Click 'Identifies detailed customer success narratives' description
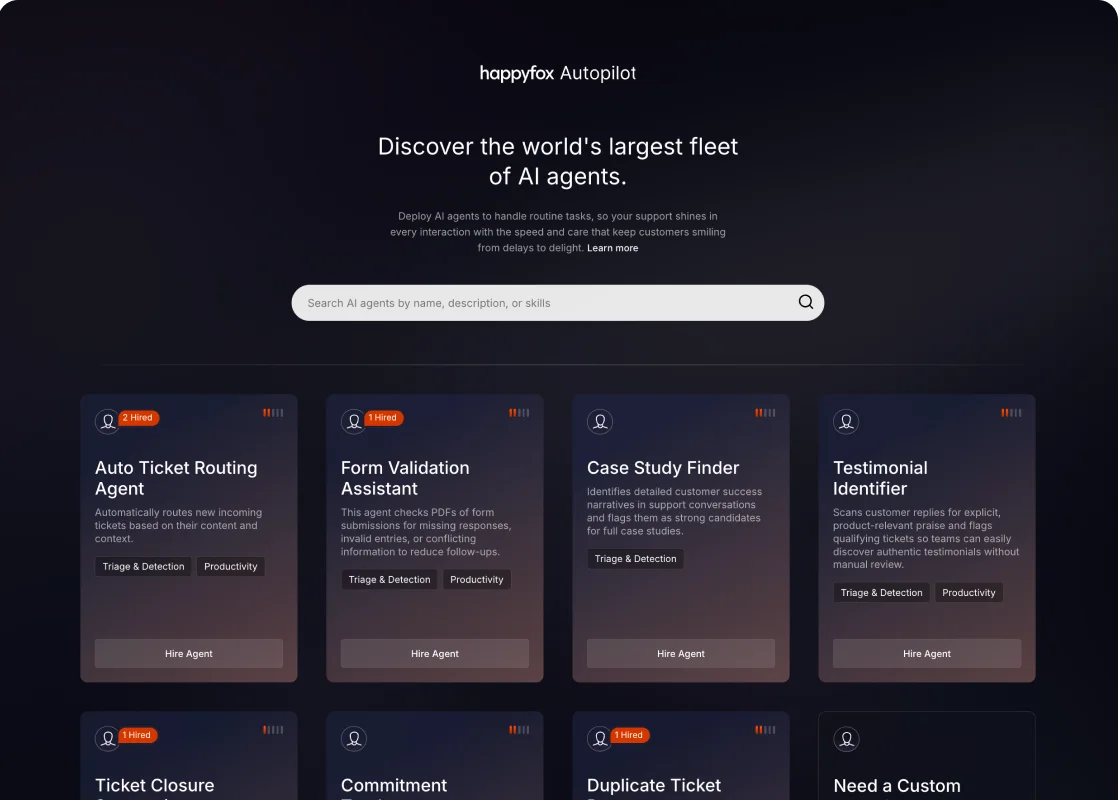The width and height of the screenshot is (1118, 800). point(674,511)
